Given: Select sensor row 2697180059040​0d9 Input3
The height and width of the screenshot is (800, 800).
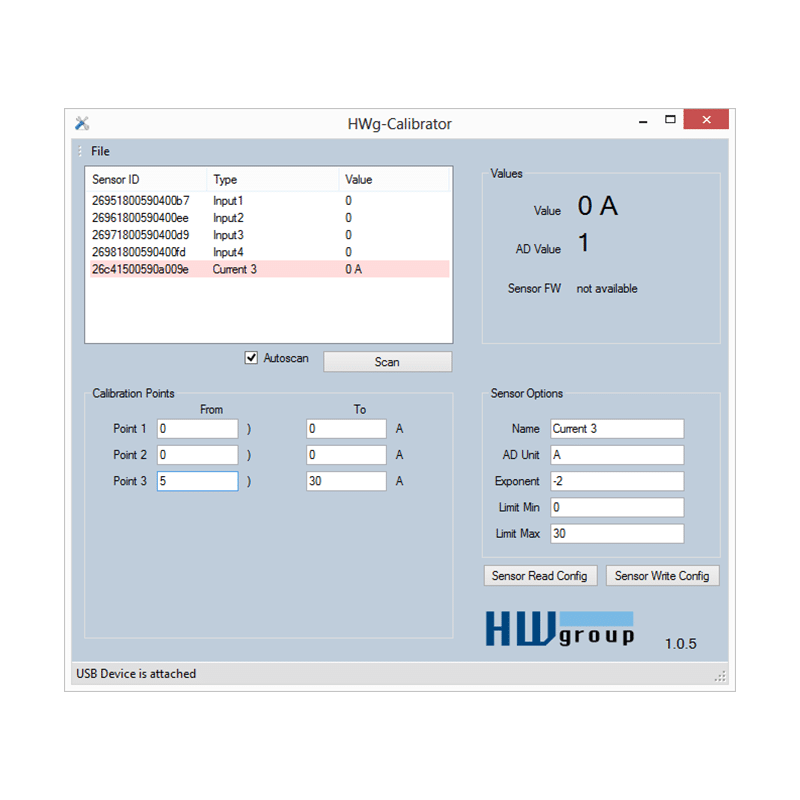Looking at the screenshot, I should click(269, 235).
